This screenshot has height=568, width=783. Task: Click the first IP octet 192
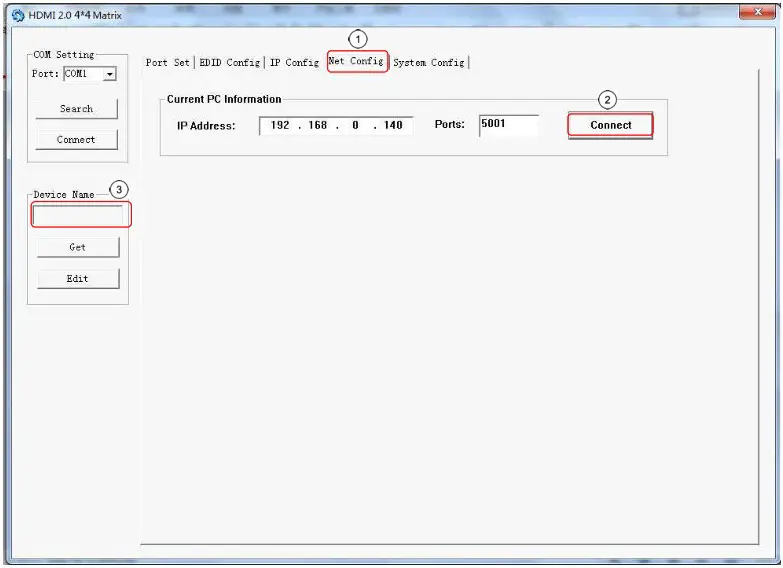[x=280, y=125]
